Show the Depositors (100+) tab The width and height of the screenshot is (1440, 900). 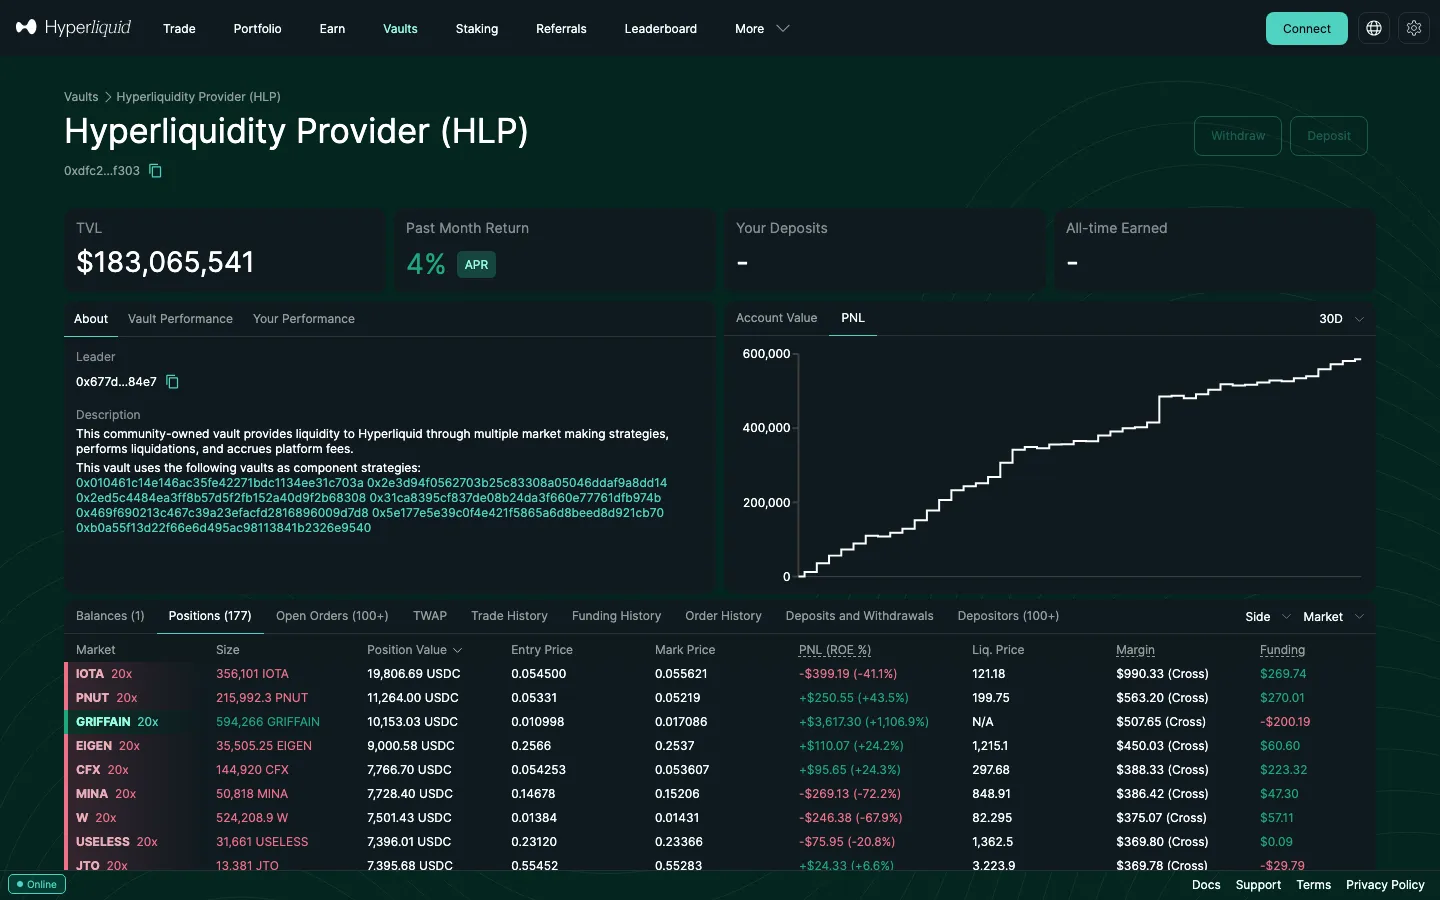click(1008, 616)
